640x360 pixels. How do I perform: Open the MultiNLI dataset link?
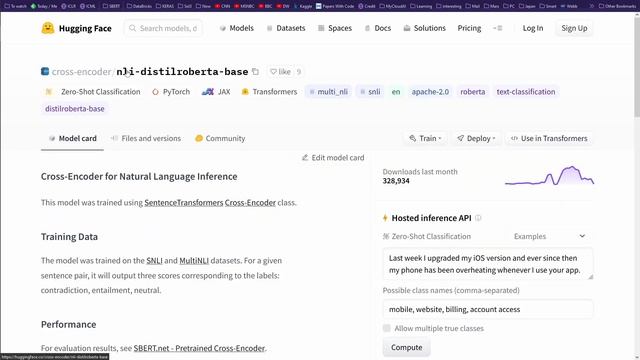point(194,260)
